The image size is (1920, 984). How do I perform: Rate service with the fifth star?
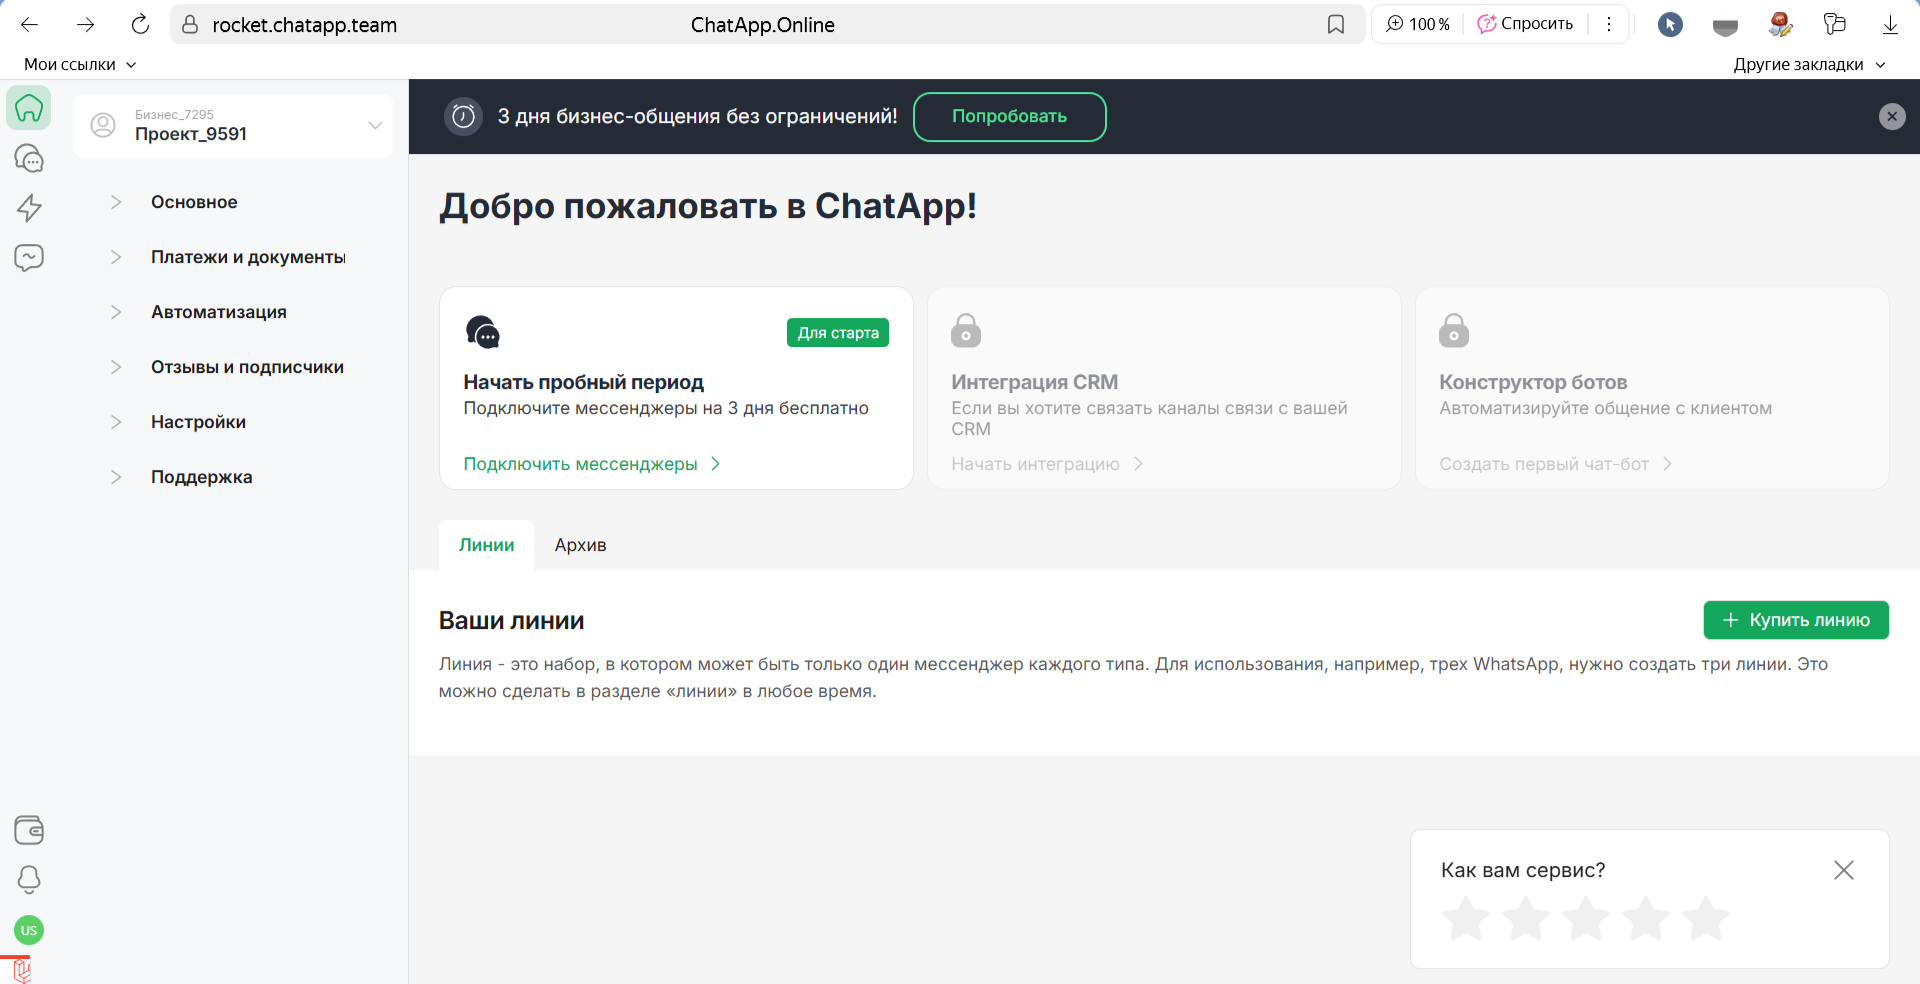[x=1705, y=919]
